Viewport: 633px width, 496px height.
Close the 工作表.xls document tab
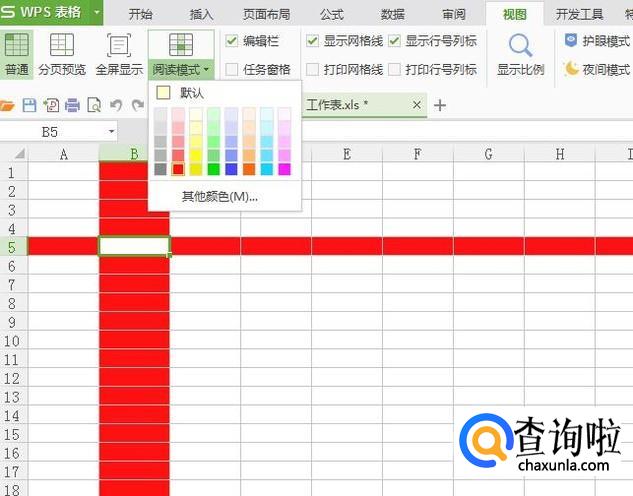(x=417, y=105)
